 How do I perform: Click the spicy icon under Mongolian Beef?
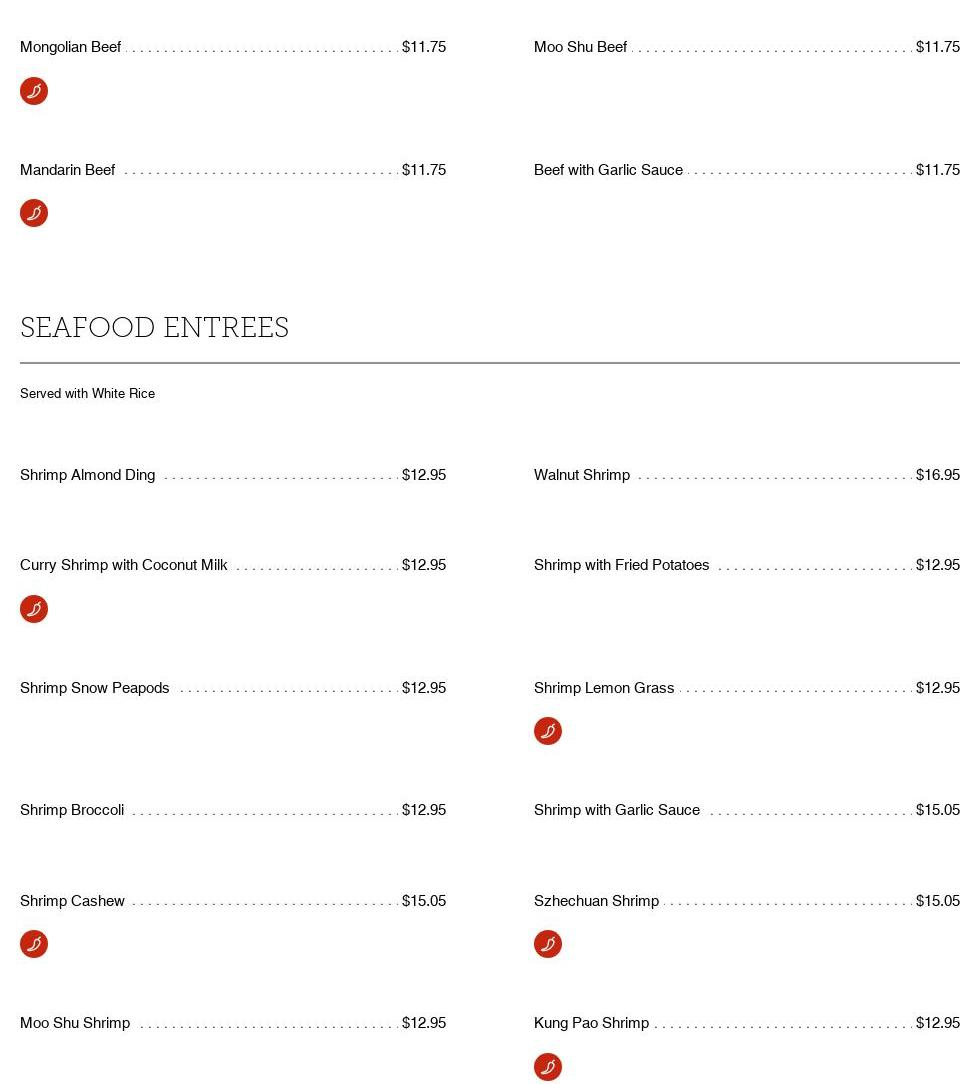(x=34, y=91)
